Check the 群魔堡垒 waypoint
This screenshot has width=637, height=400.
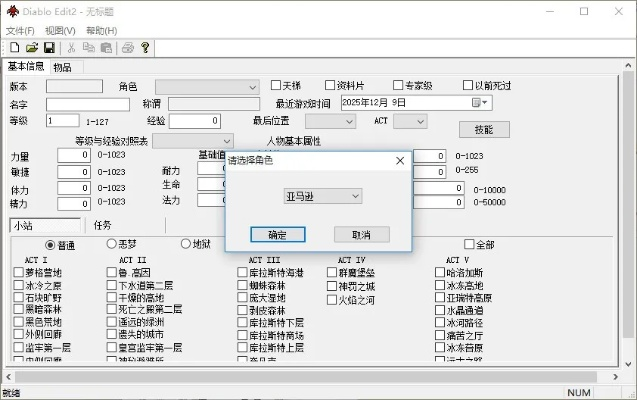point(332,272)
